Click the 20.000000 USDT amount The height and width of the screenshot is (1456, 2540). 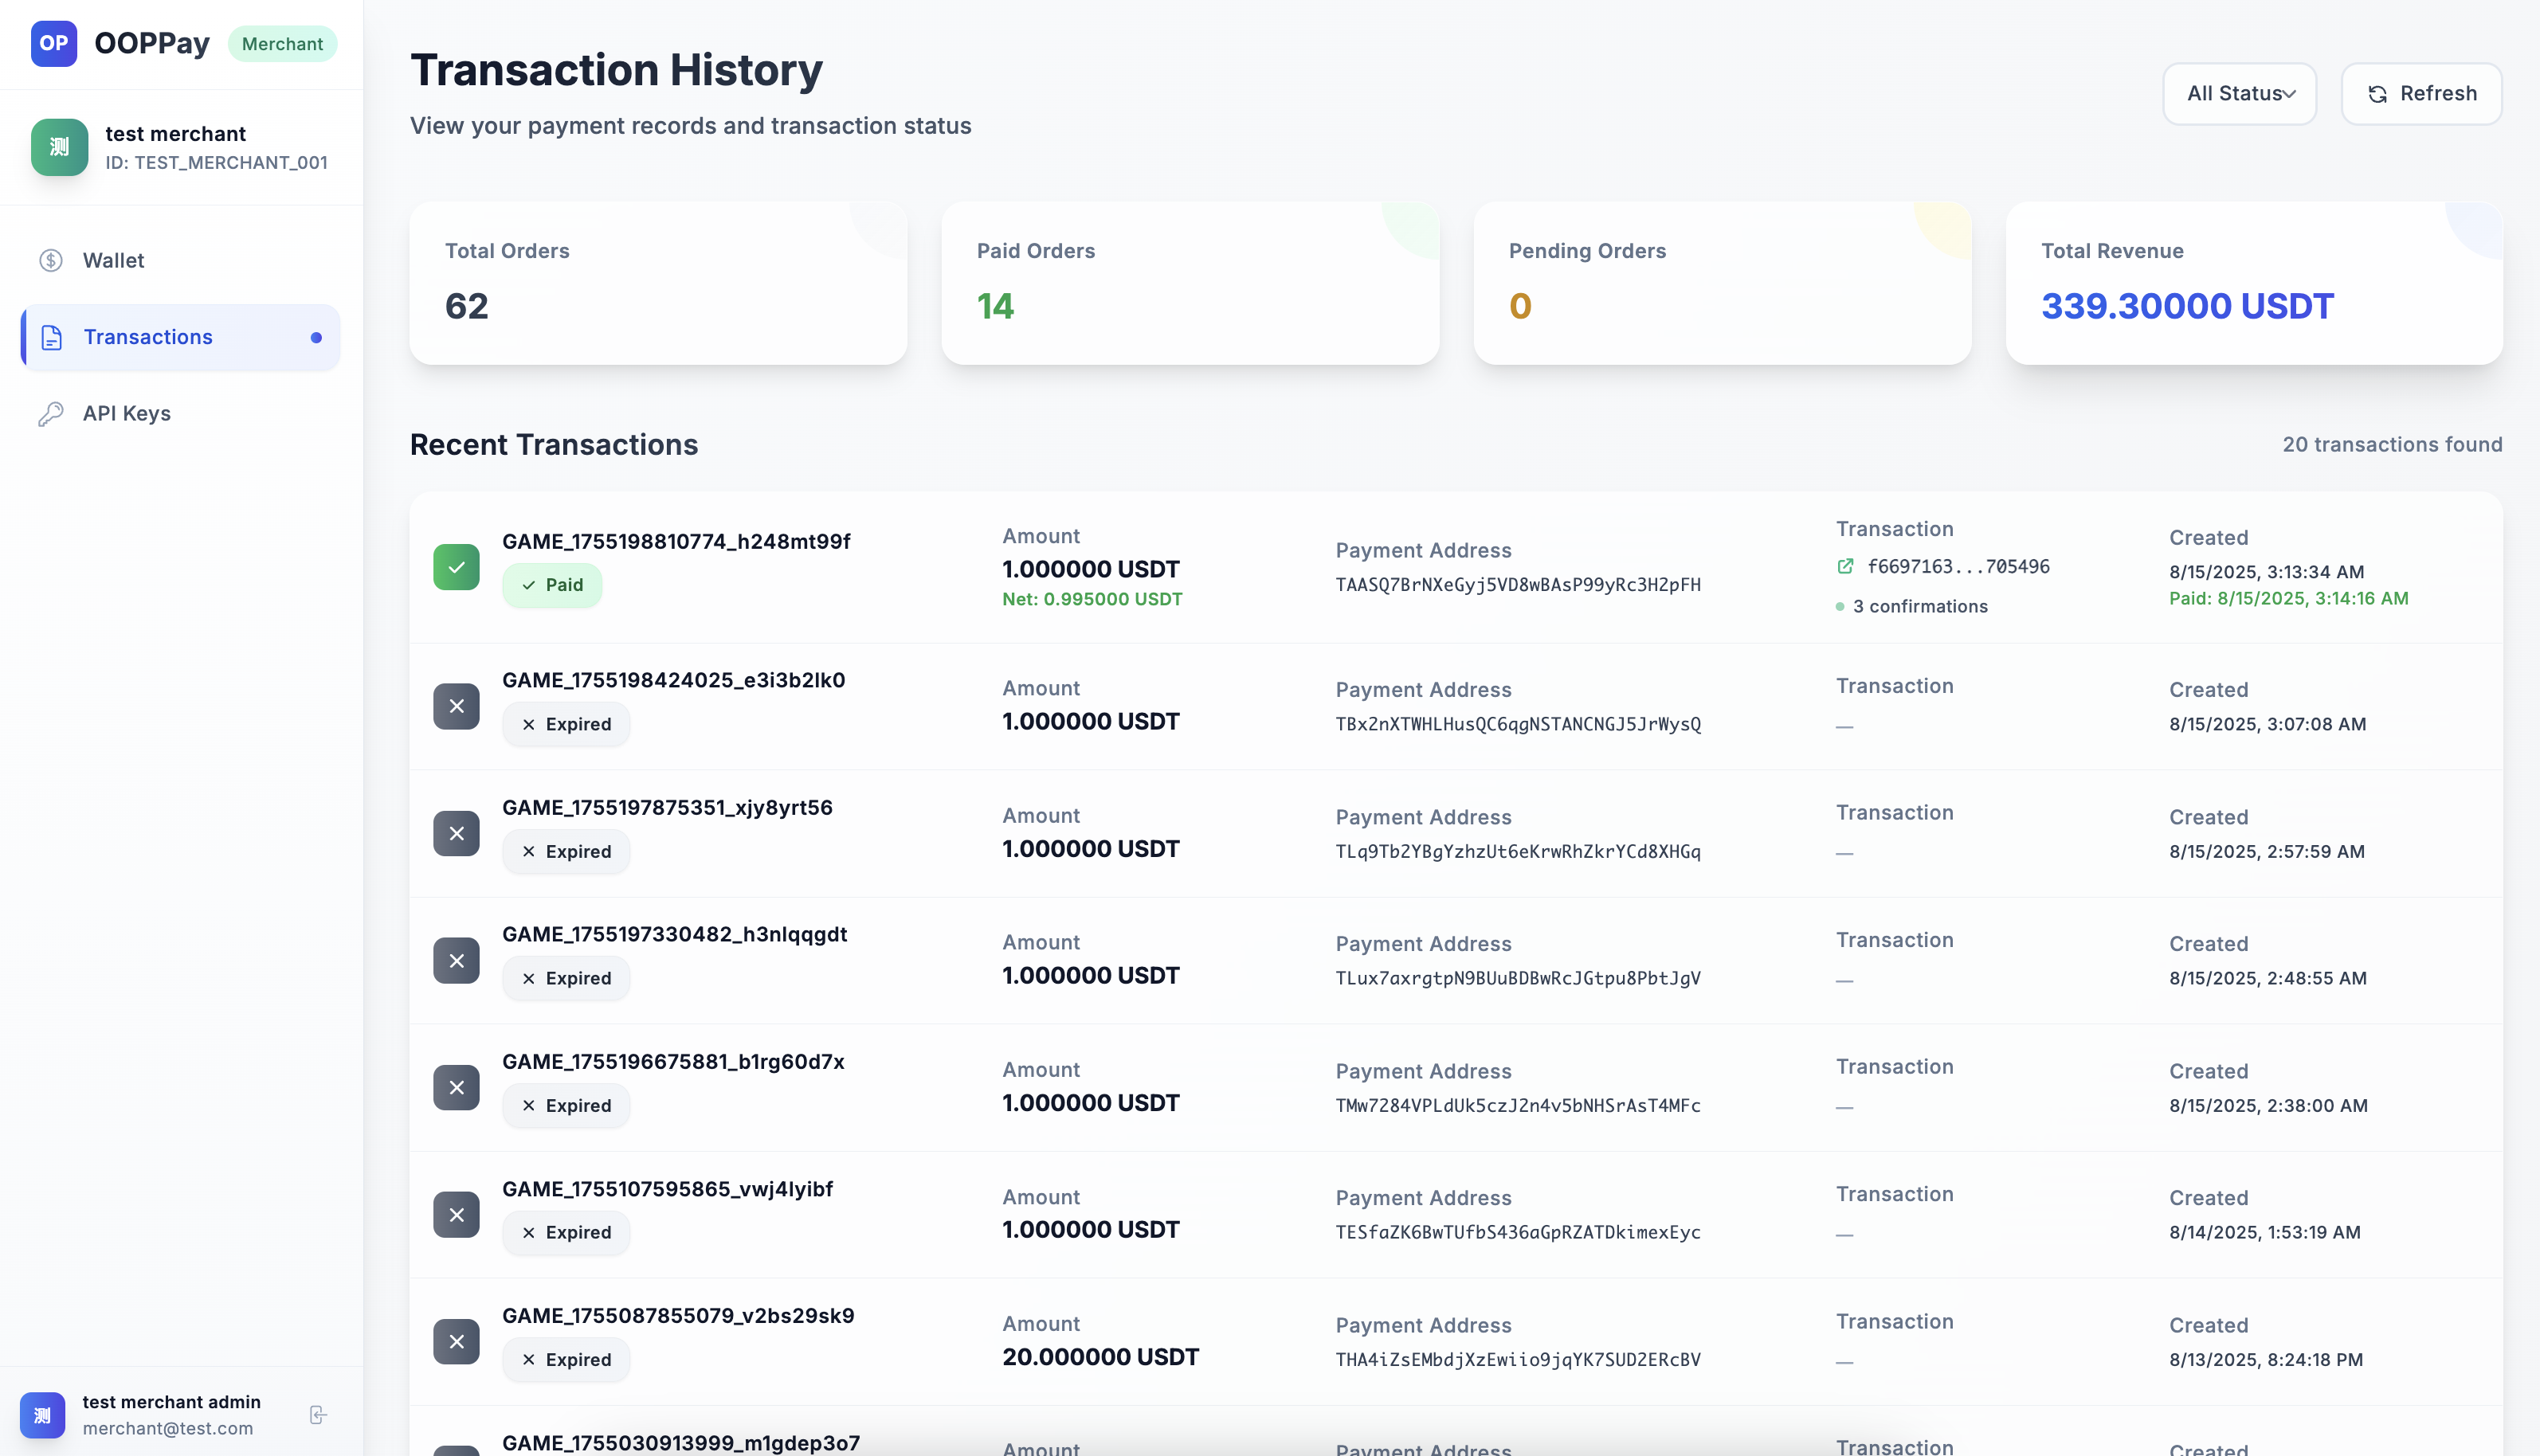(x=1100, y=1357)
